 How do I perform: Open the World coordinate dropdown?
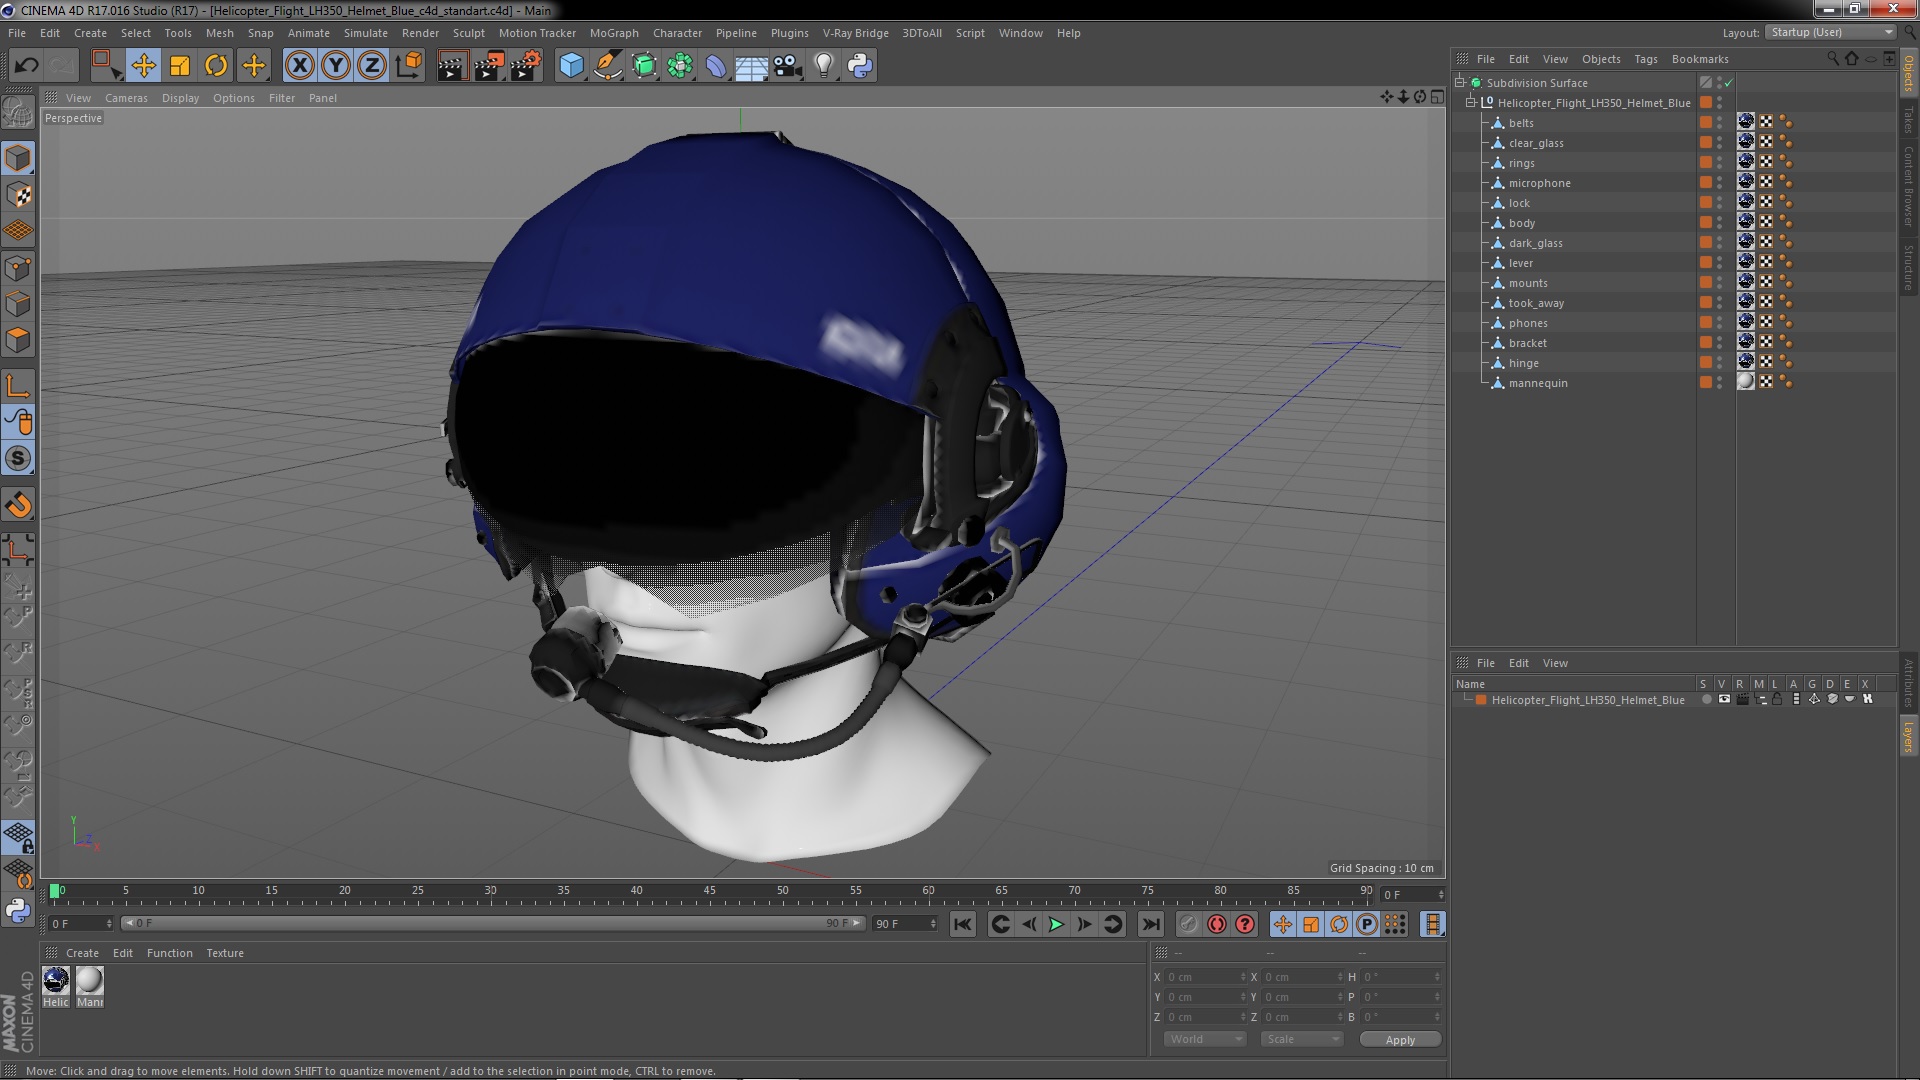click(x=1204, y=1039)
